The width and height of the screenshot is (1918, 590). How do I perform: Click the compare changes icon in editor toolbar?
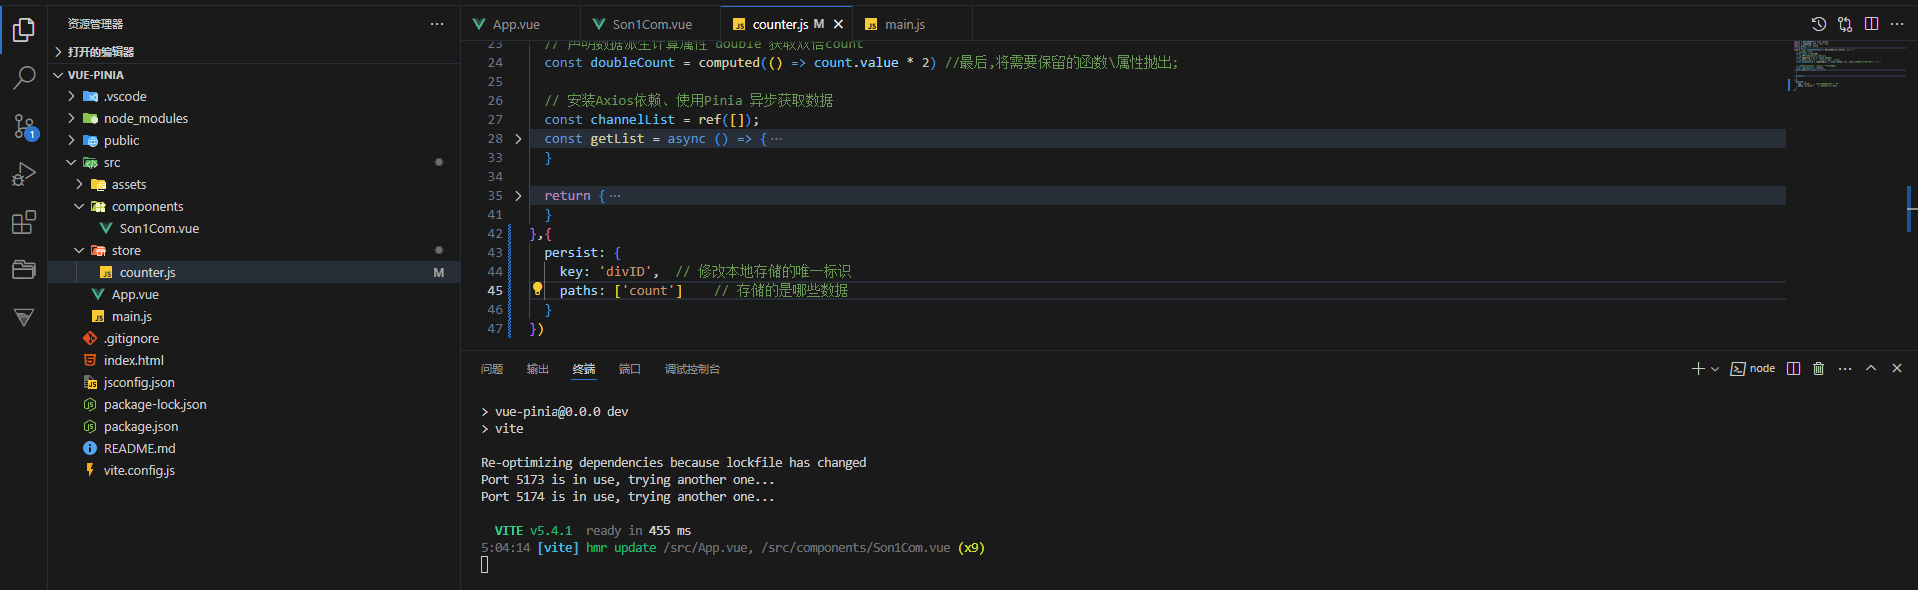point(1845,24)
